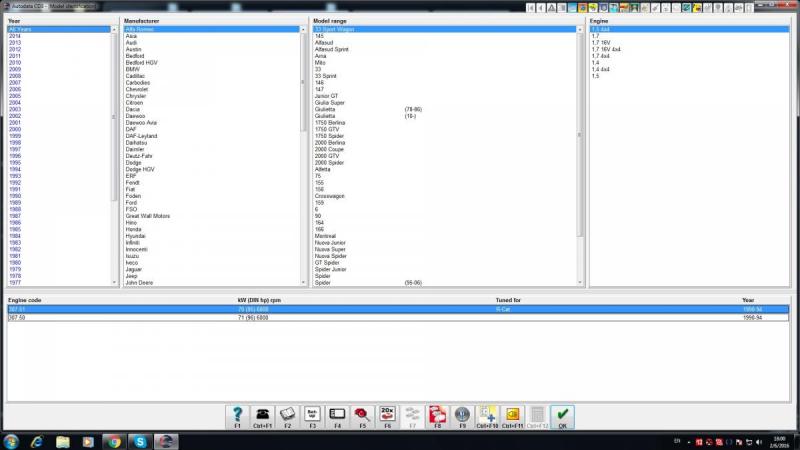The width and height of the screenshot is (800, 450).
Task: Select year 2014 in Year list
Action: click(x=15, y=36)
